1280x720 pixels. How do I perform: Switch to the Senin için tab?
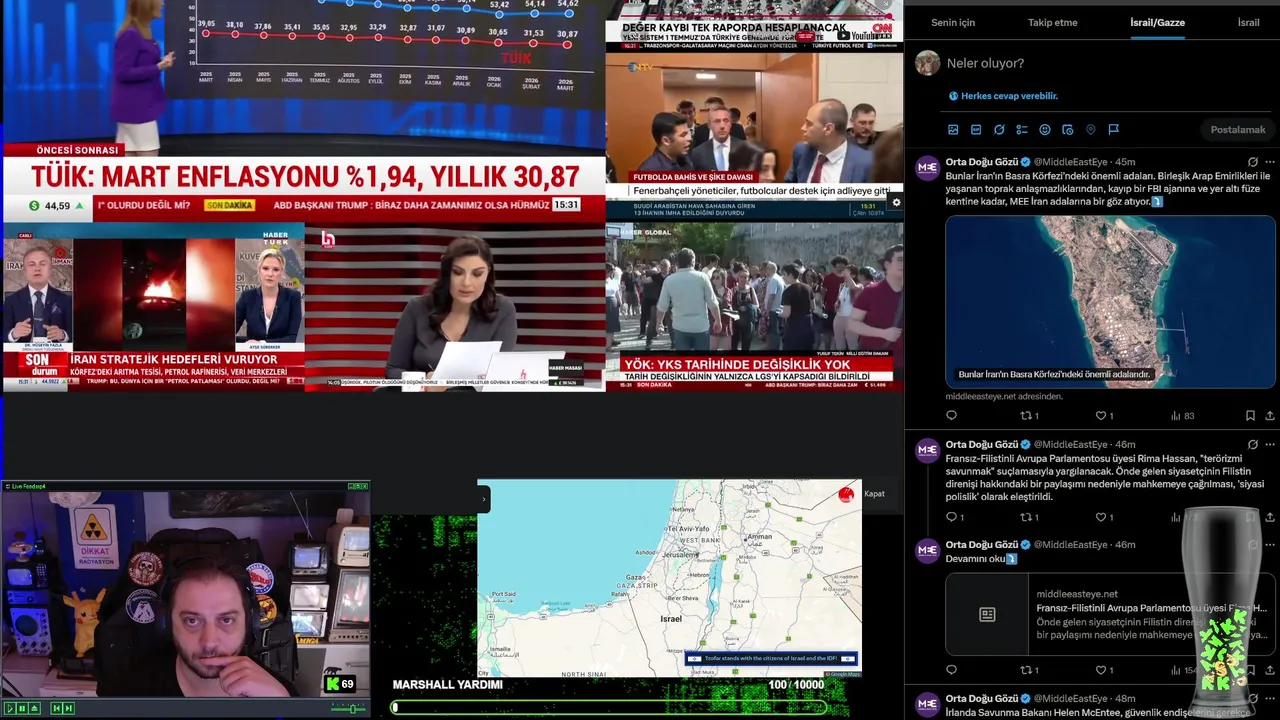[x=953, y=22]
